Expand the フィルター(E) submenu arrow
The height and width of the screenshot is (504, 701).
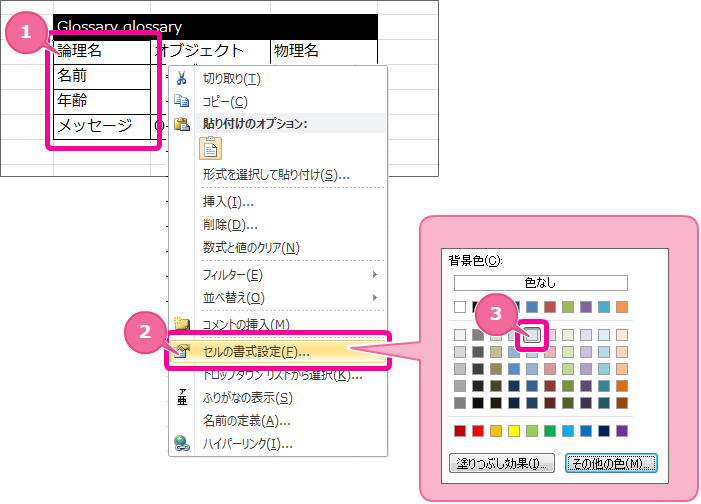[x=375, y=274]
